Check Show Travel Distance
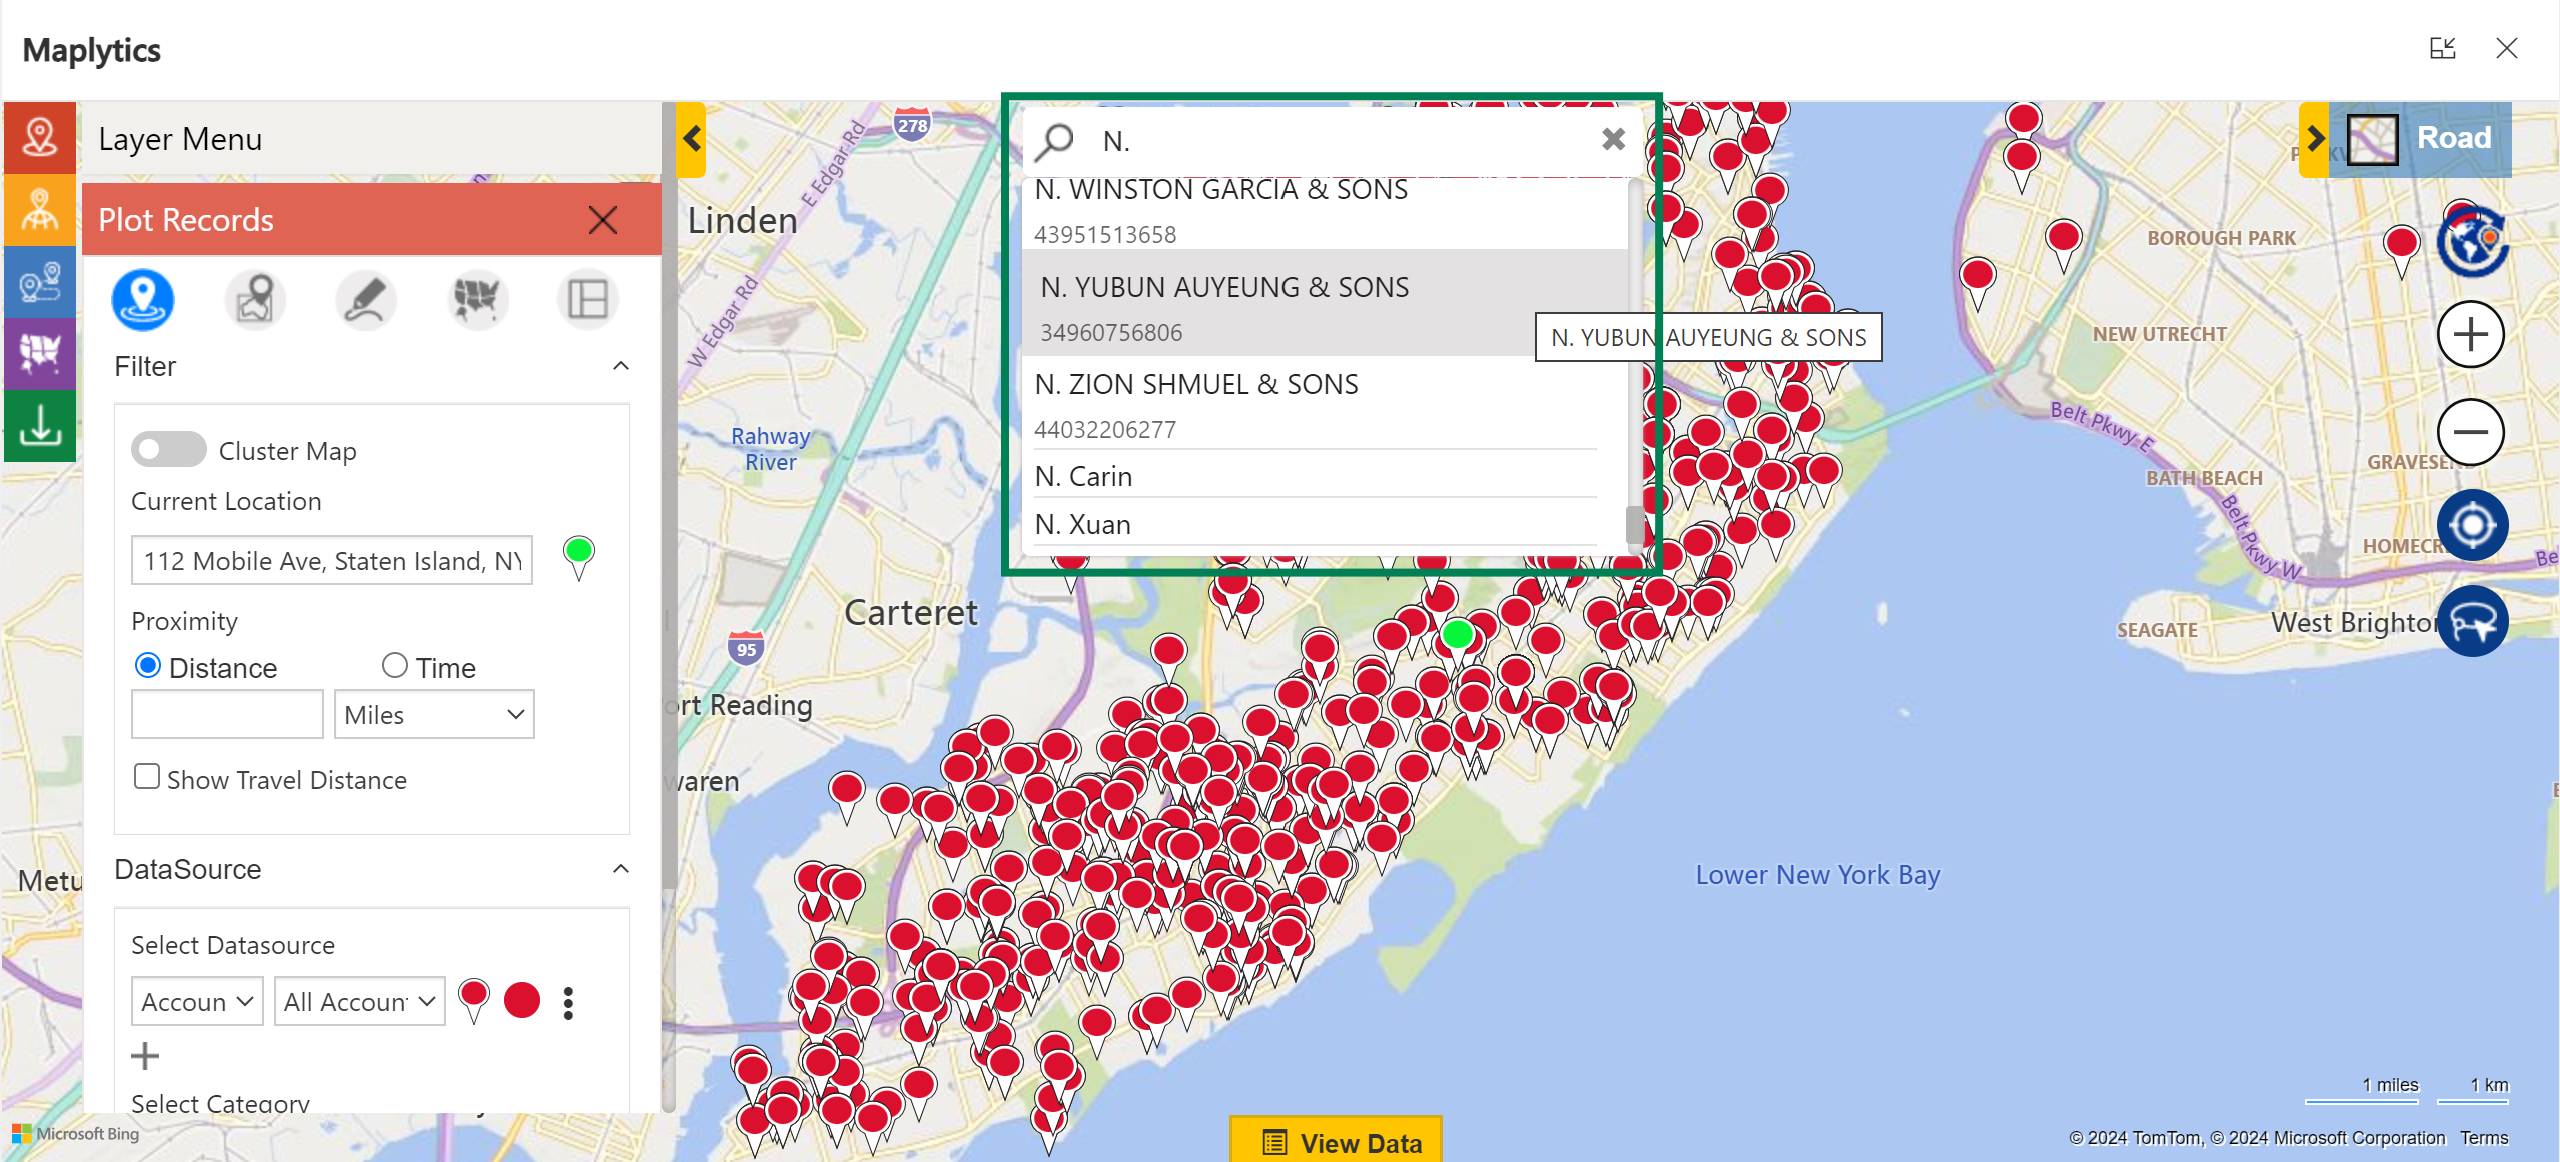 click(147, 777)
